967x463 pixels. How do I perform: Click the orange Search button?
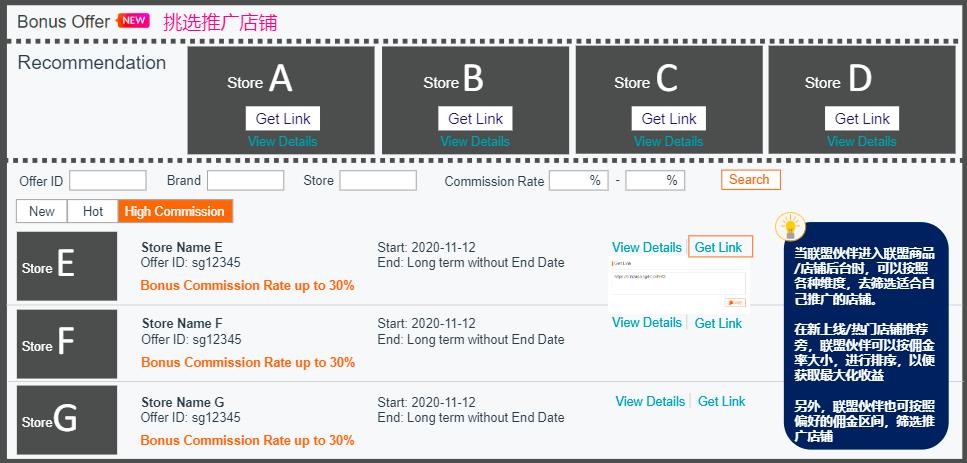(x=751, y=180)
